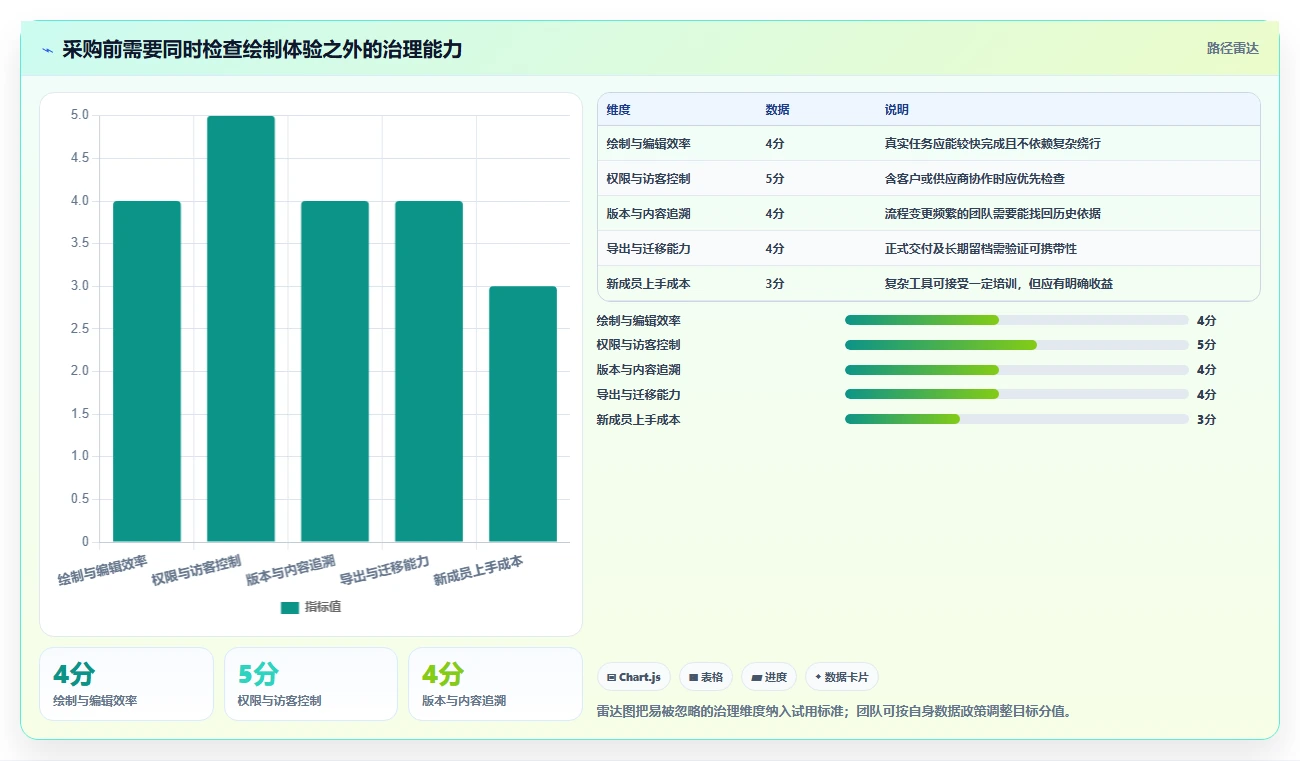Select table cell 权限与访客控制
Viewport: 1300px width, 761px height.
click(648, 179)
